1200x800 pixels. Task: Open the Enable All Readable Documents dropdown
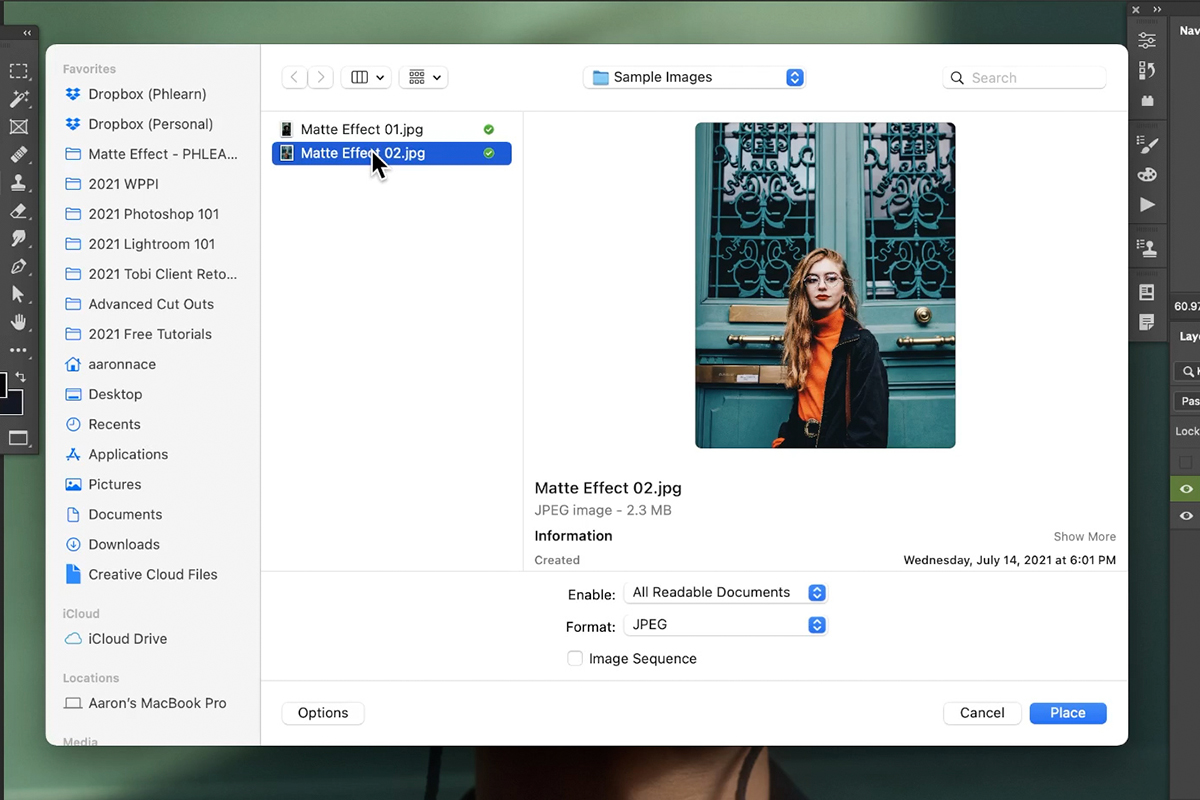point(726,592)
